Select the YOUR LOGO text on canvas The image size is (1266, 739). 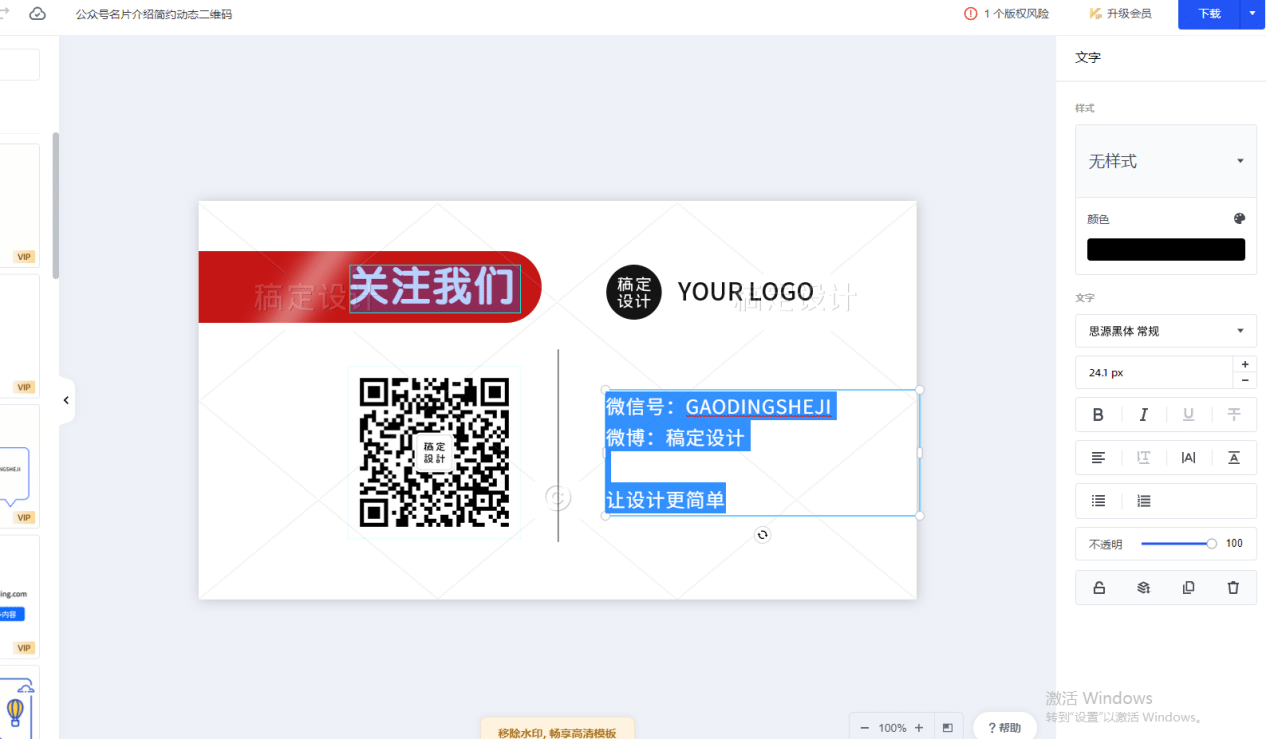pyautogui.click(x=746, y=292)
